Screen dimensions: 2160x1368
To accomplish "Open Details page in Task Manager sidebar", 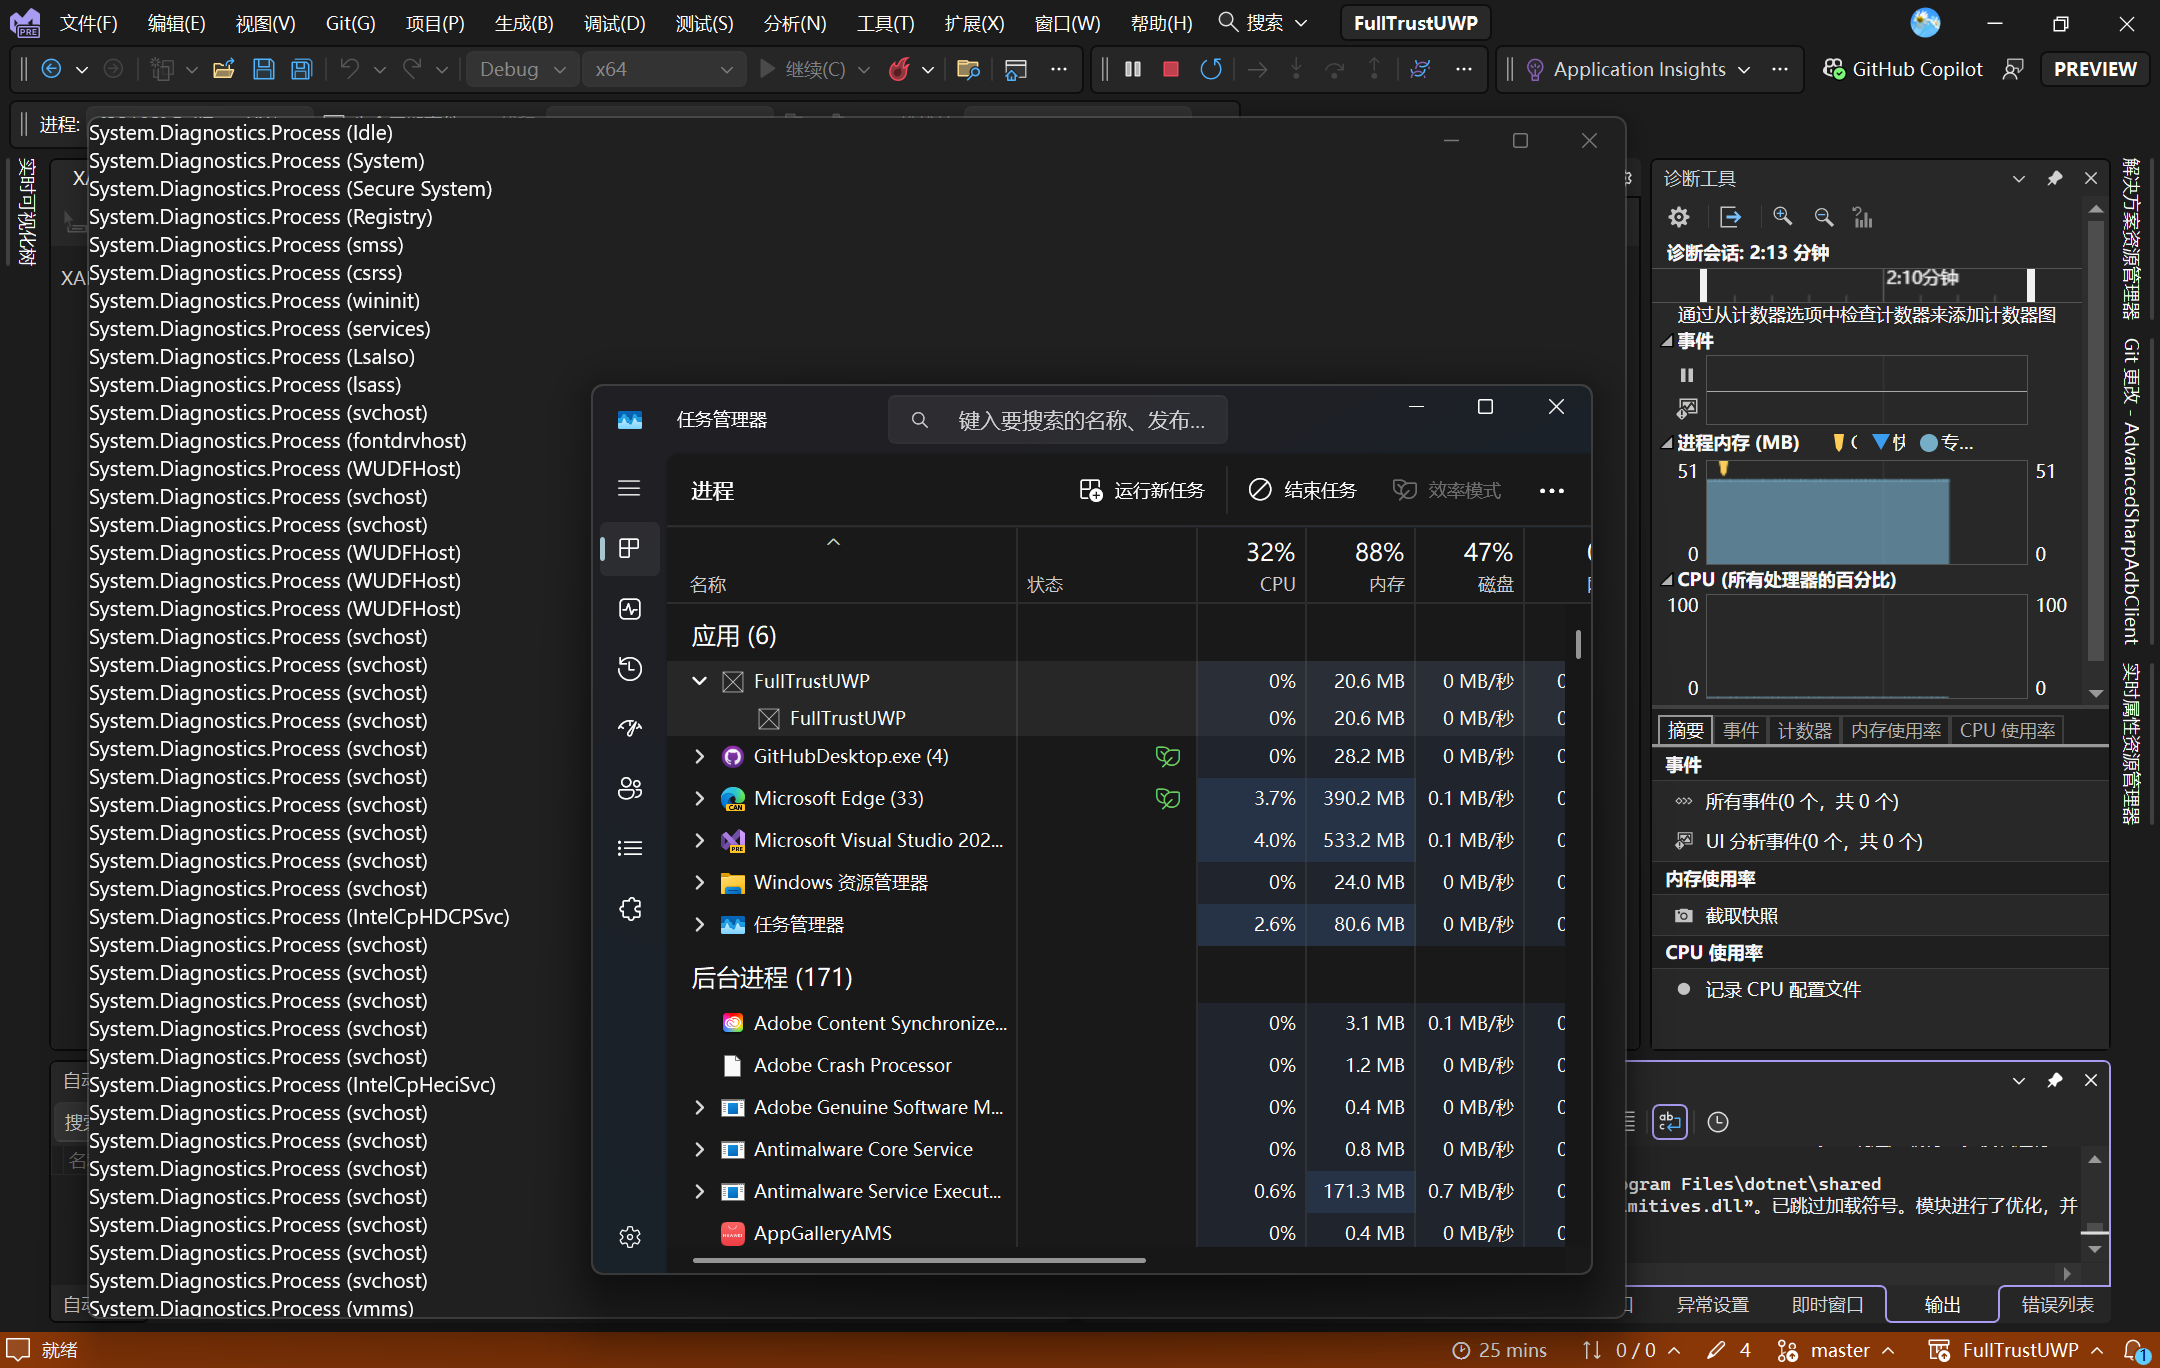I will pos(629,848).
